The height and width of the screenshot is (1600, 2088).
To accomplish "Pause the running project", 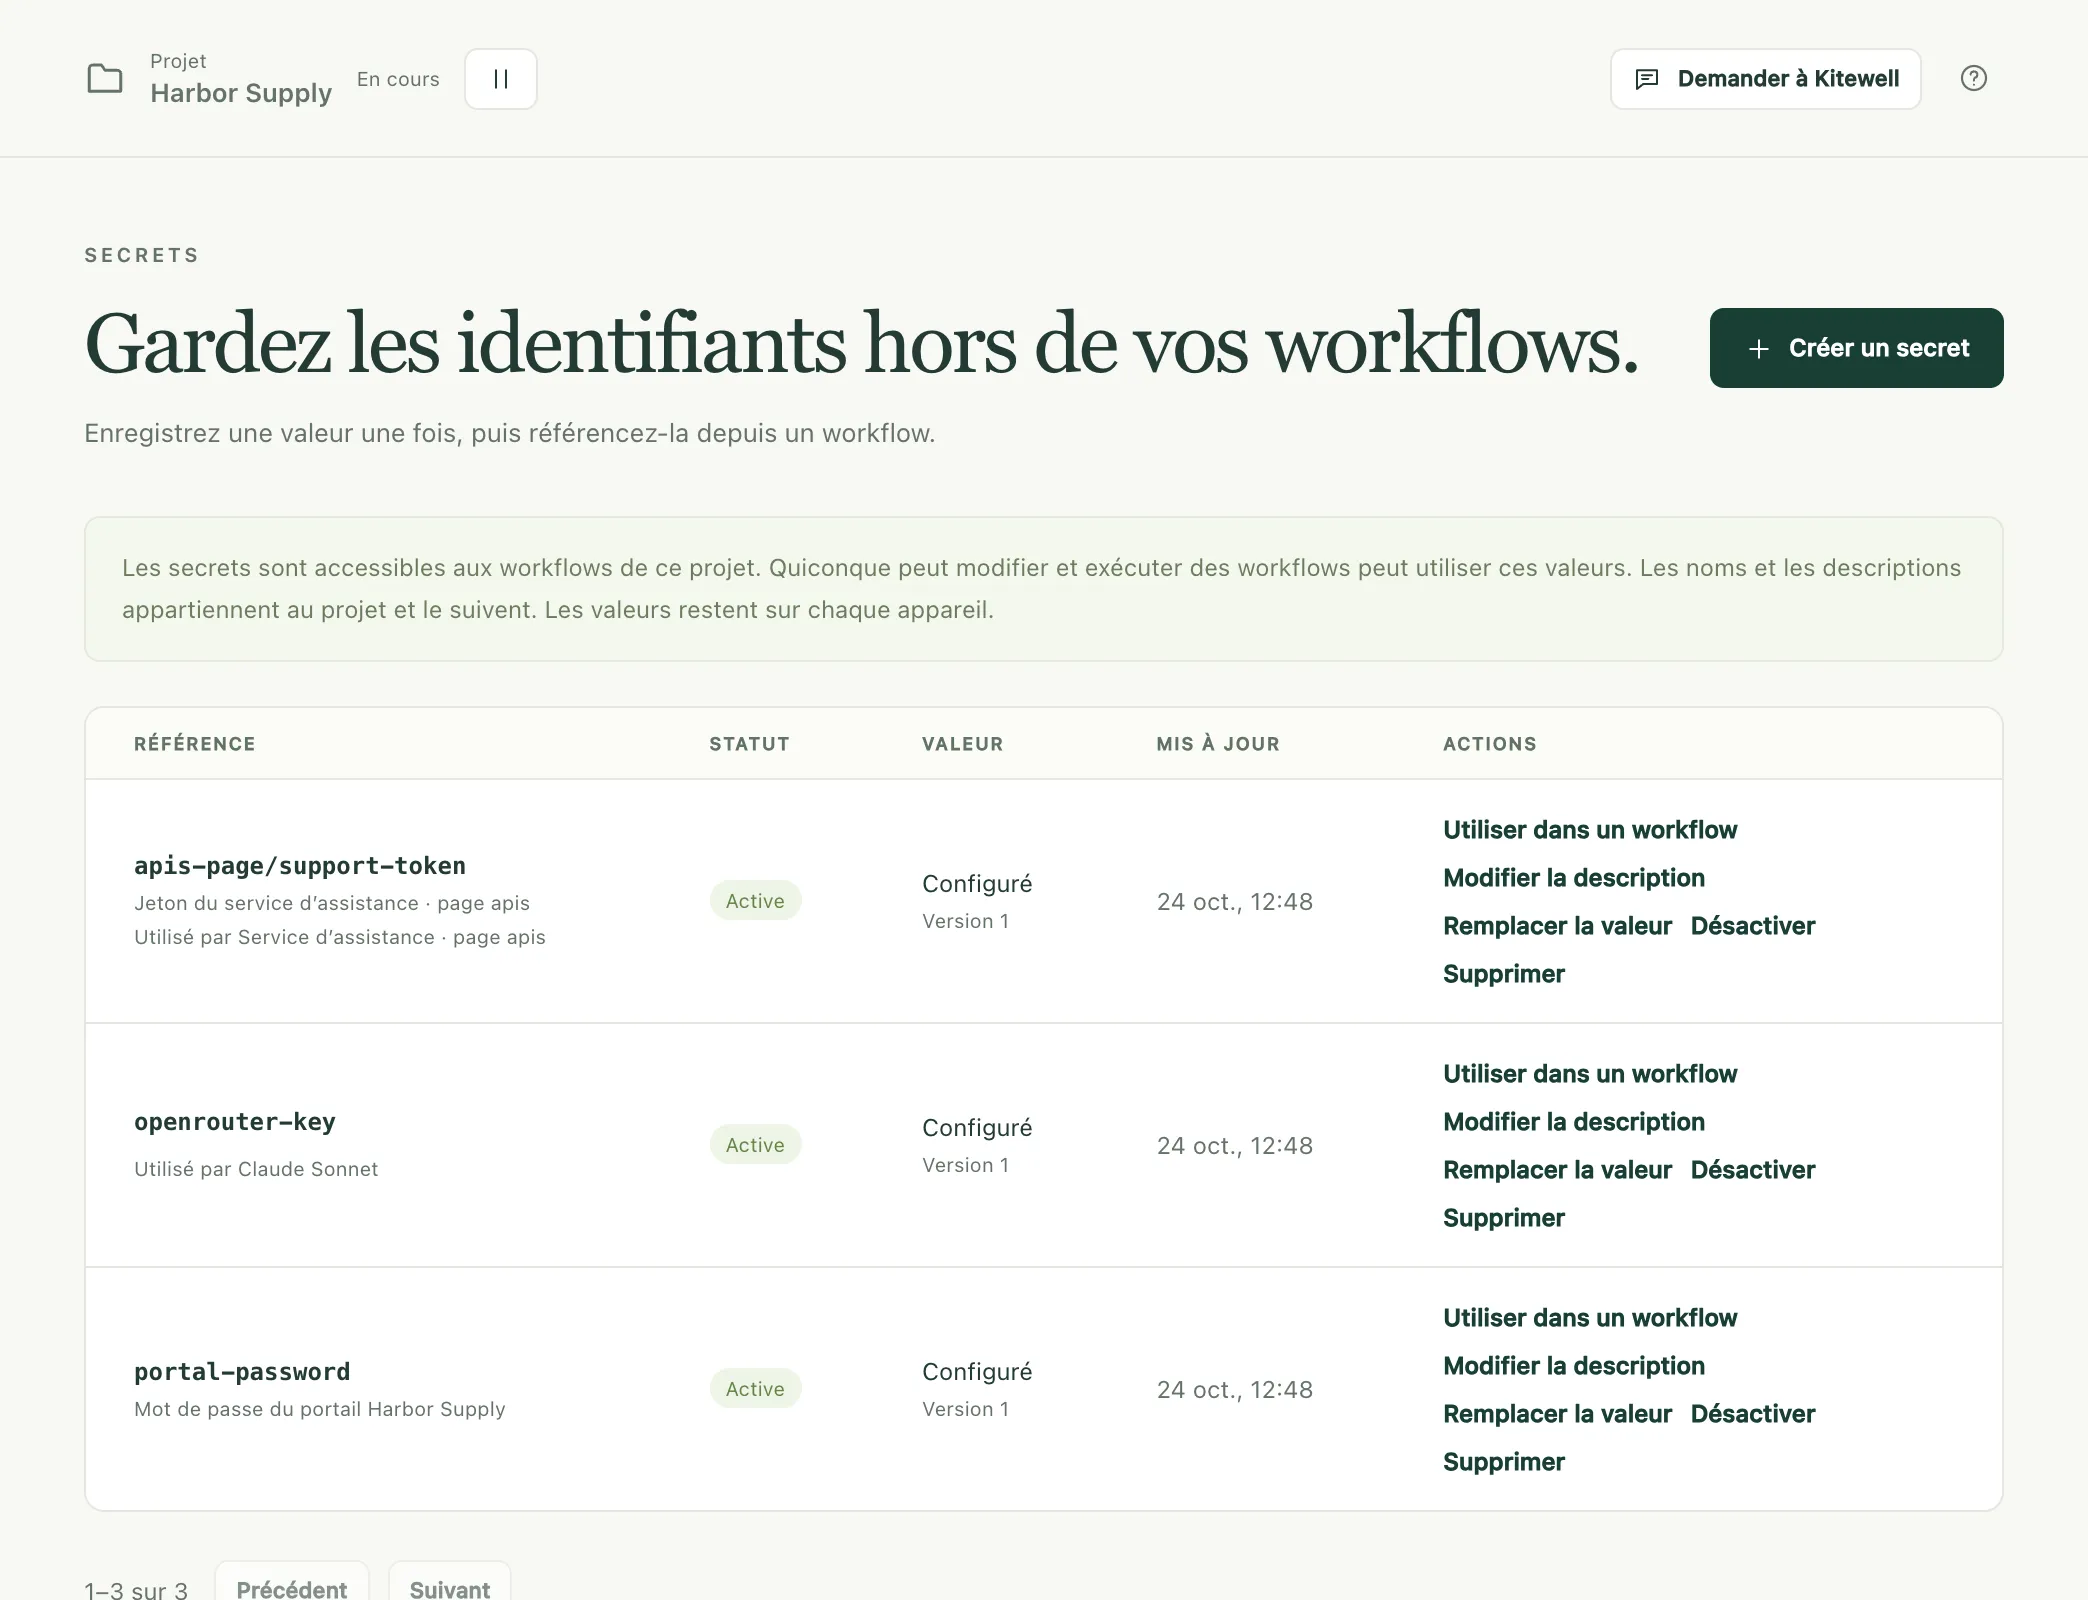I will tap(501, 79).
